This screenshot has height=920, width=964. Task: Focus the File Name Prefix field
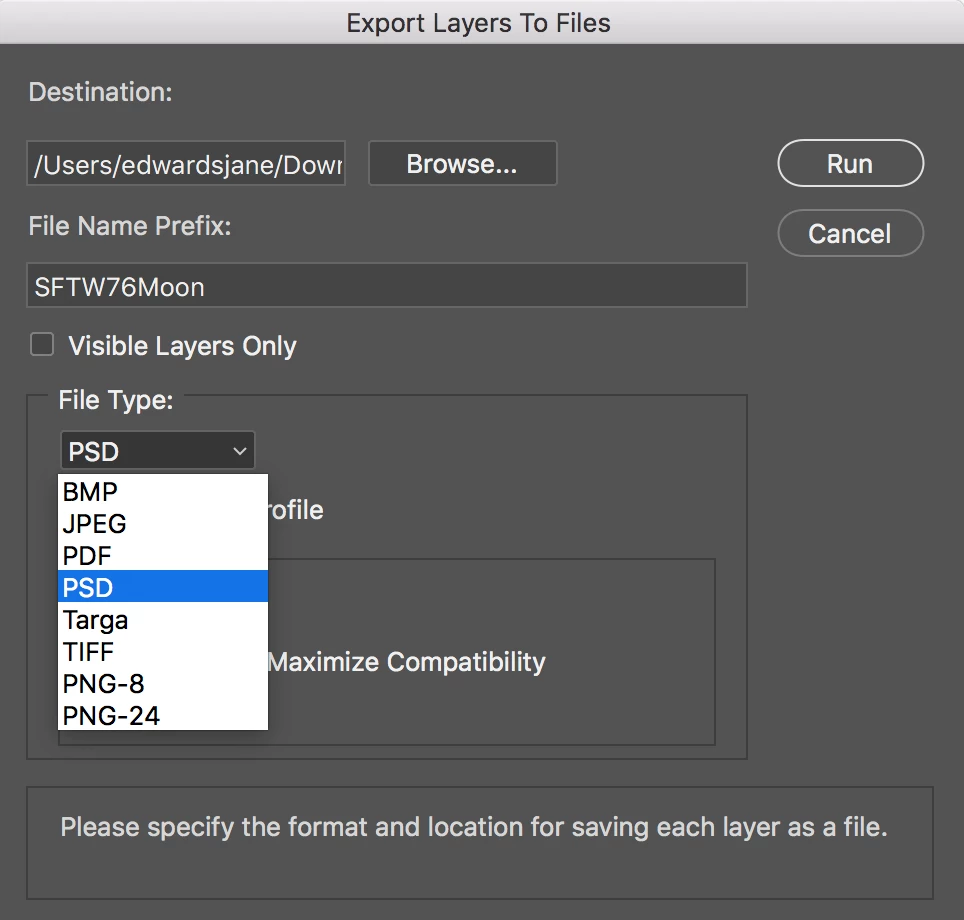[387, 285]
